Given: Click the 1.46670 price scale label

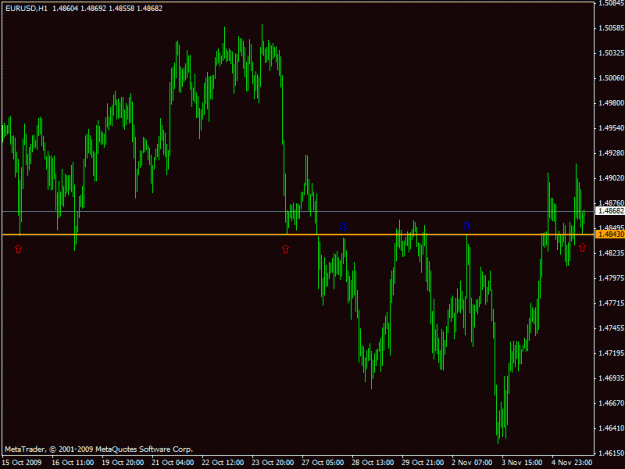Looking at the screenshot, I should tap(611, 403).
